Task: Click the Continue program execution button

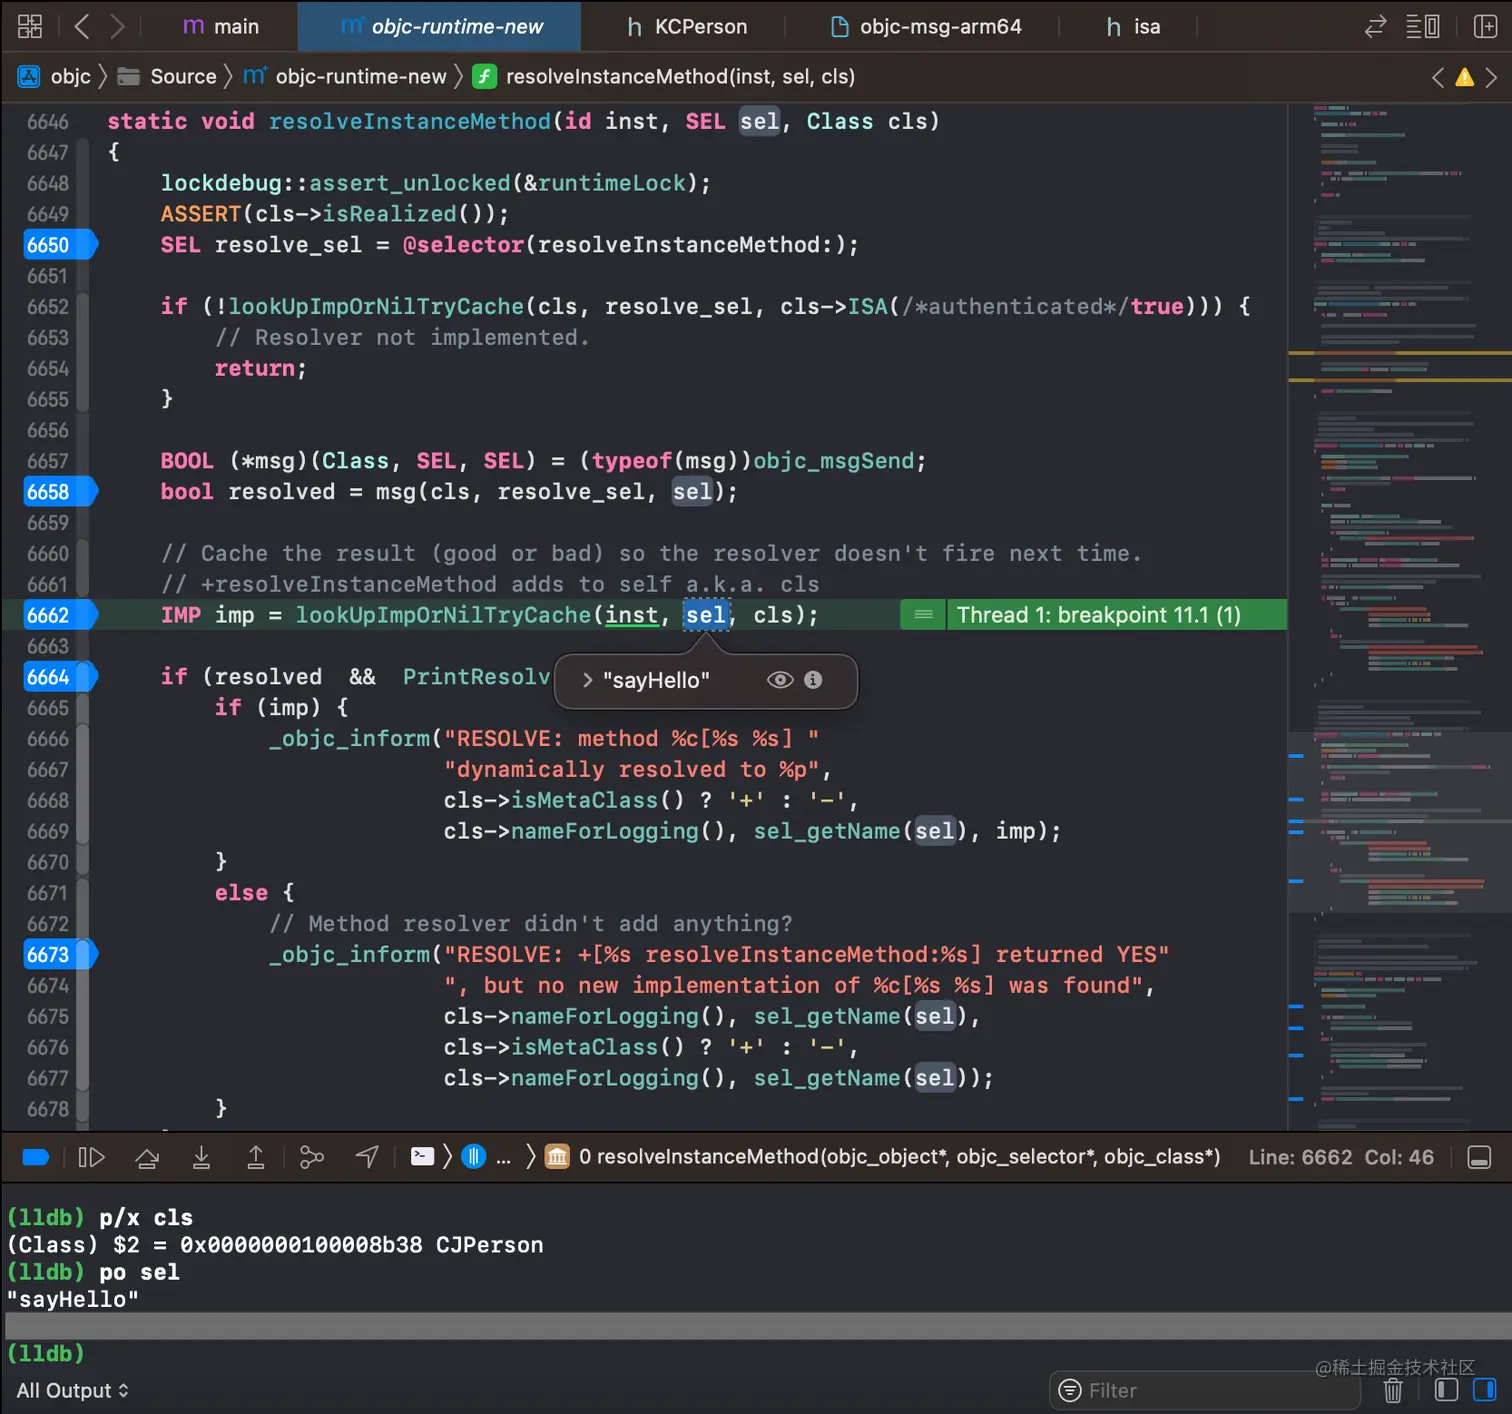Action: point(91,1157)
